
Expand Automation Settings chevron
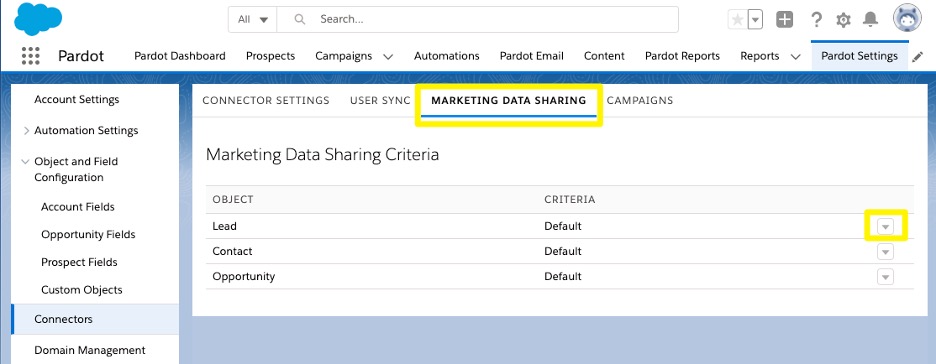pos(26,130)
